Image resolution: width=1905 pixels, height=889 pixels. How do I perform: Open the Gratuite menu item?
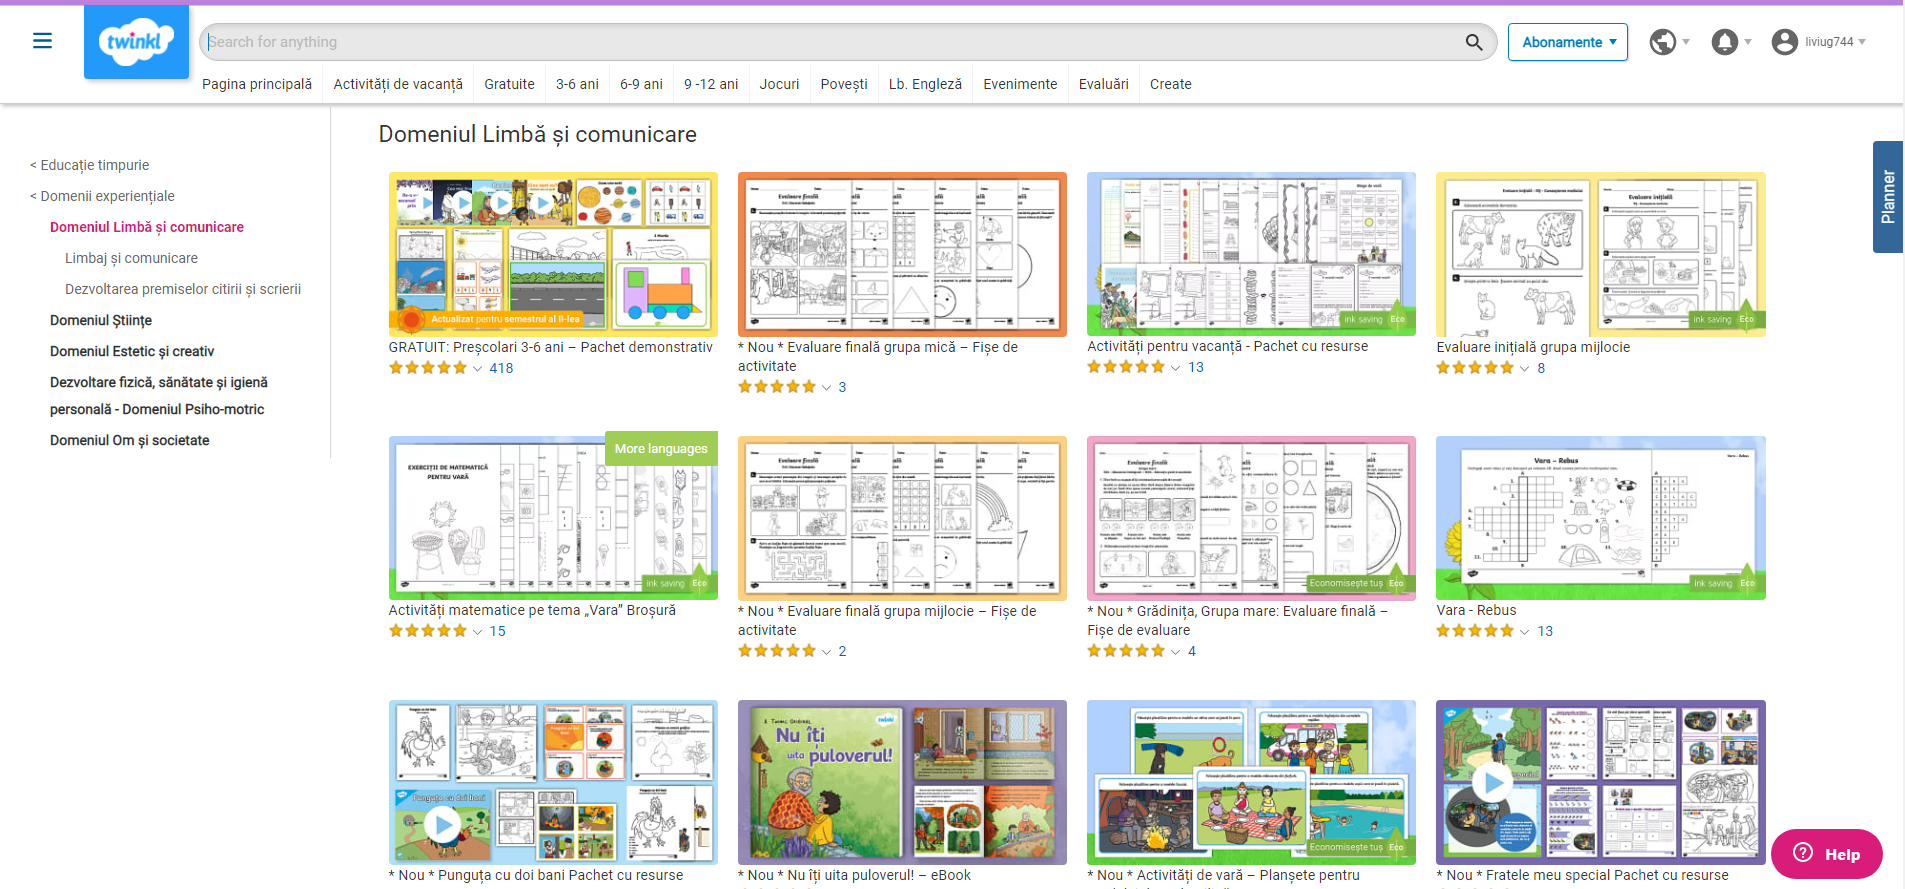pyautogui.click(x=509, y=84)
